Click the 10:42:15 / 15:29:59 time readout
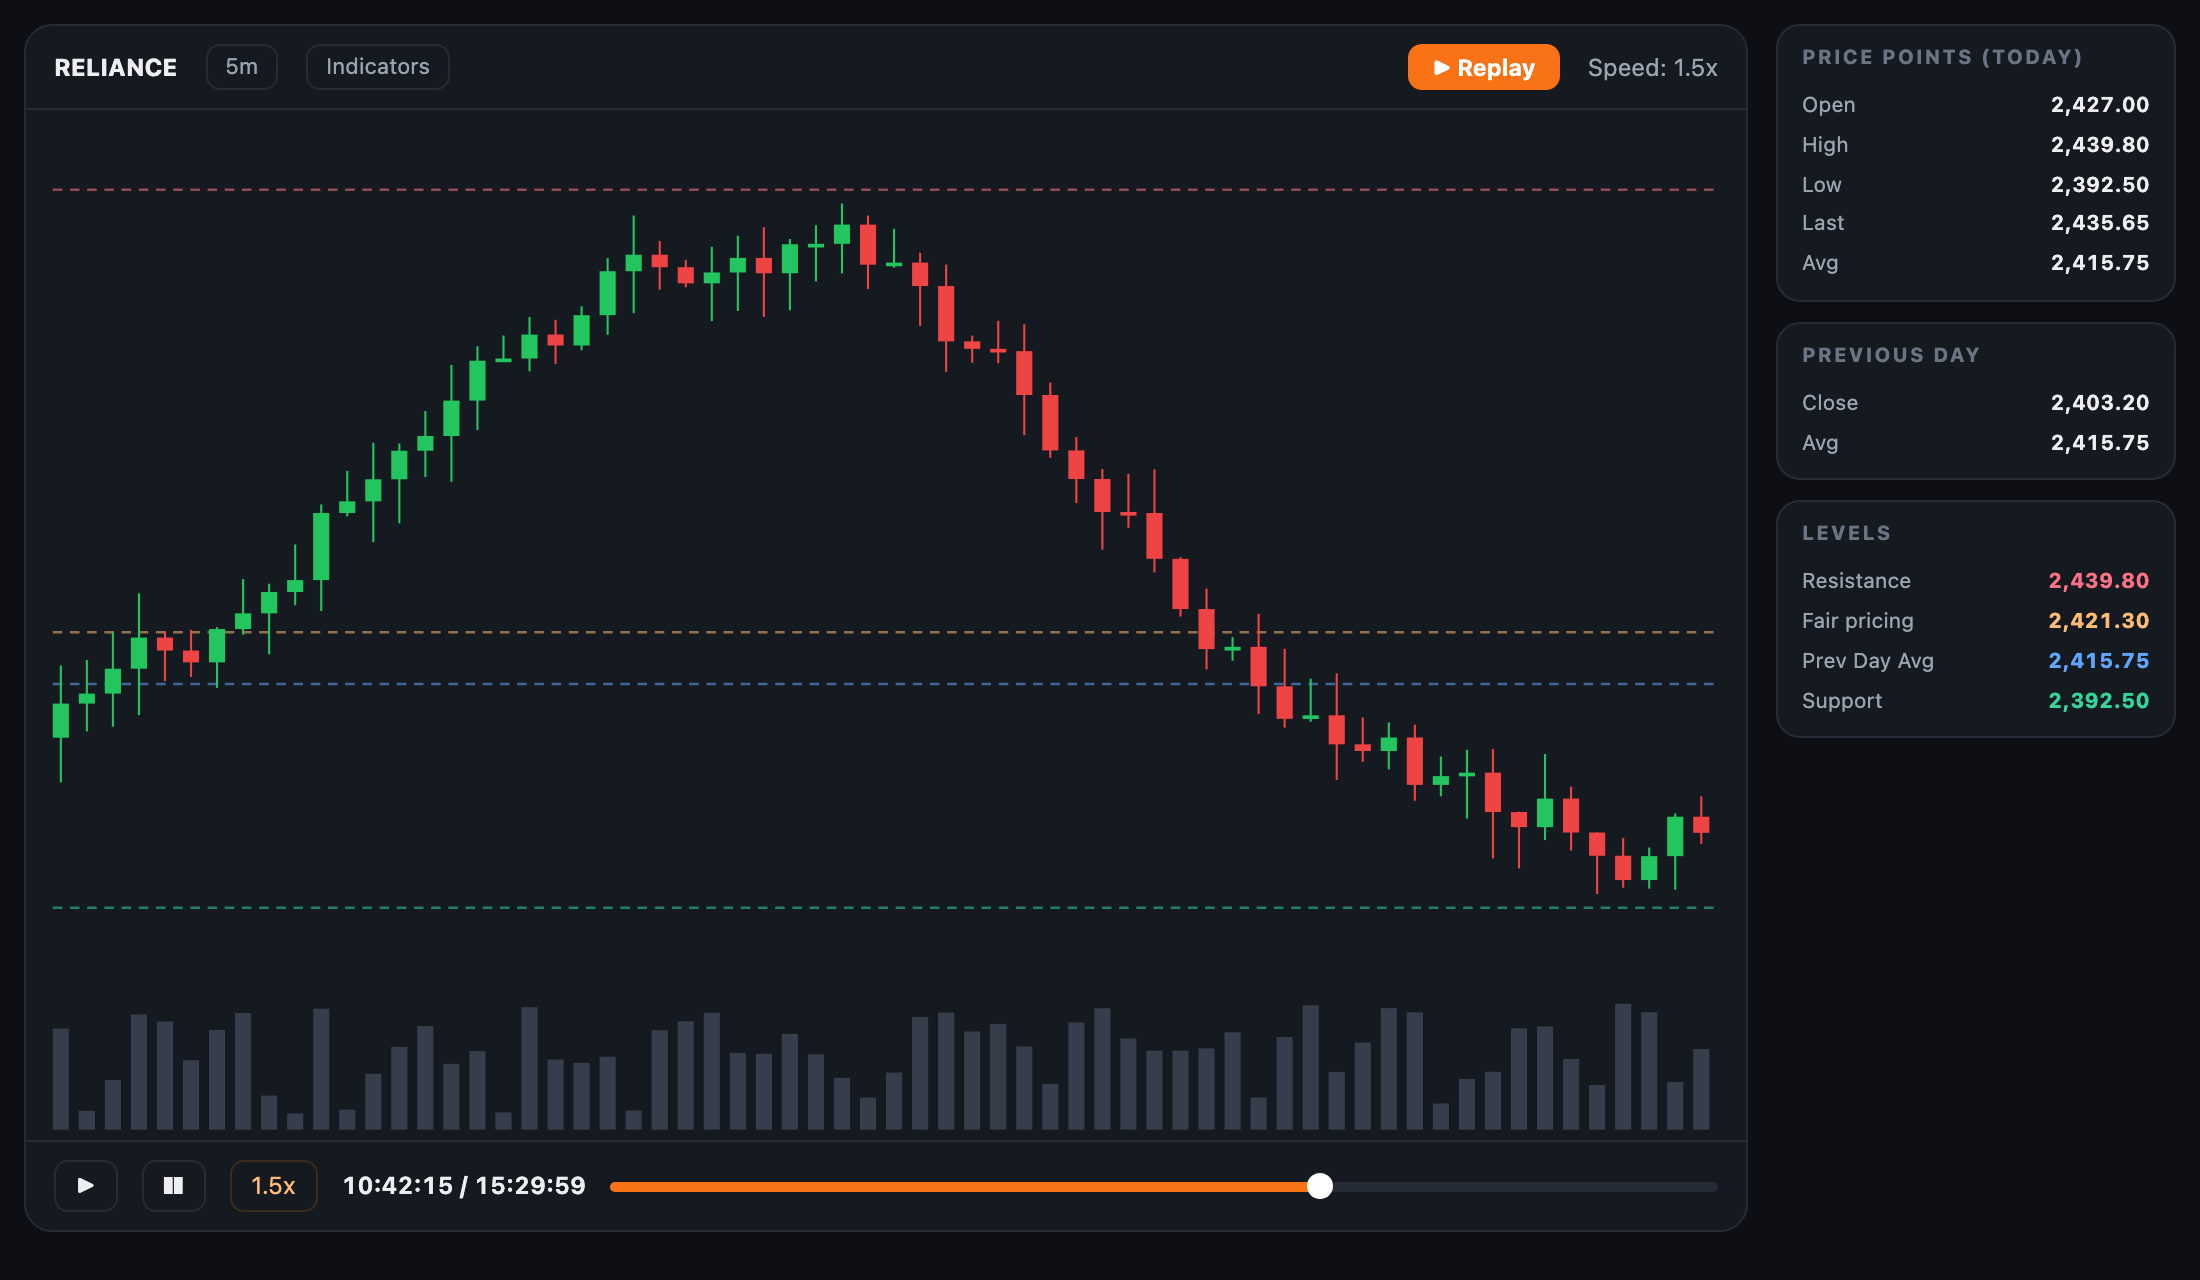The height and width of the screenshot is (1280, 2200). pyautogui.click(x=464, y=1186)
